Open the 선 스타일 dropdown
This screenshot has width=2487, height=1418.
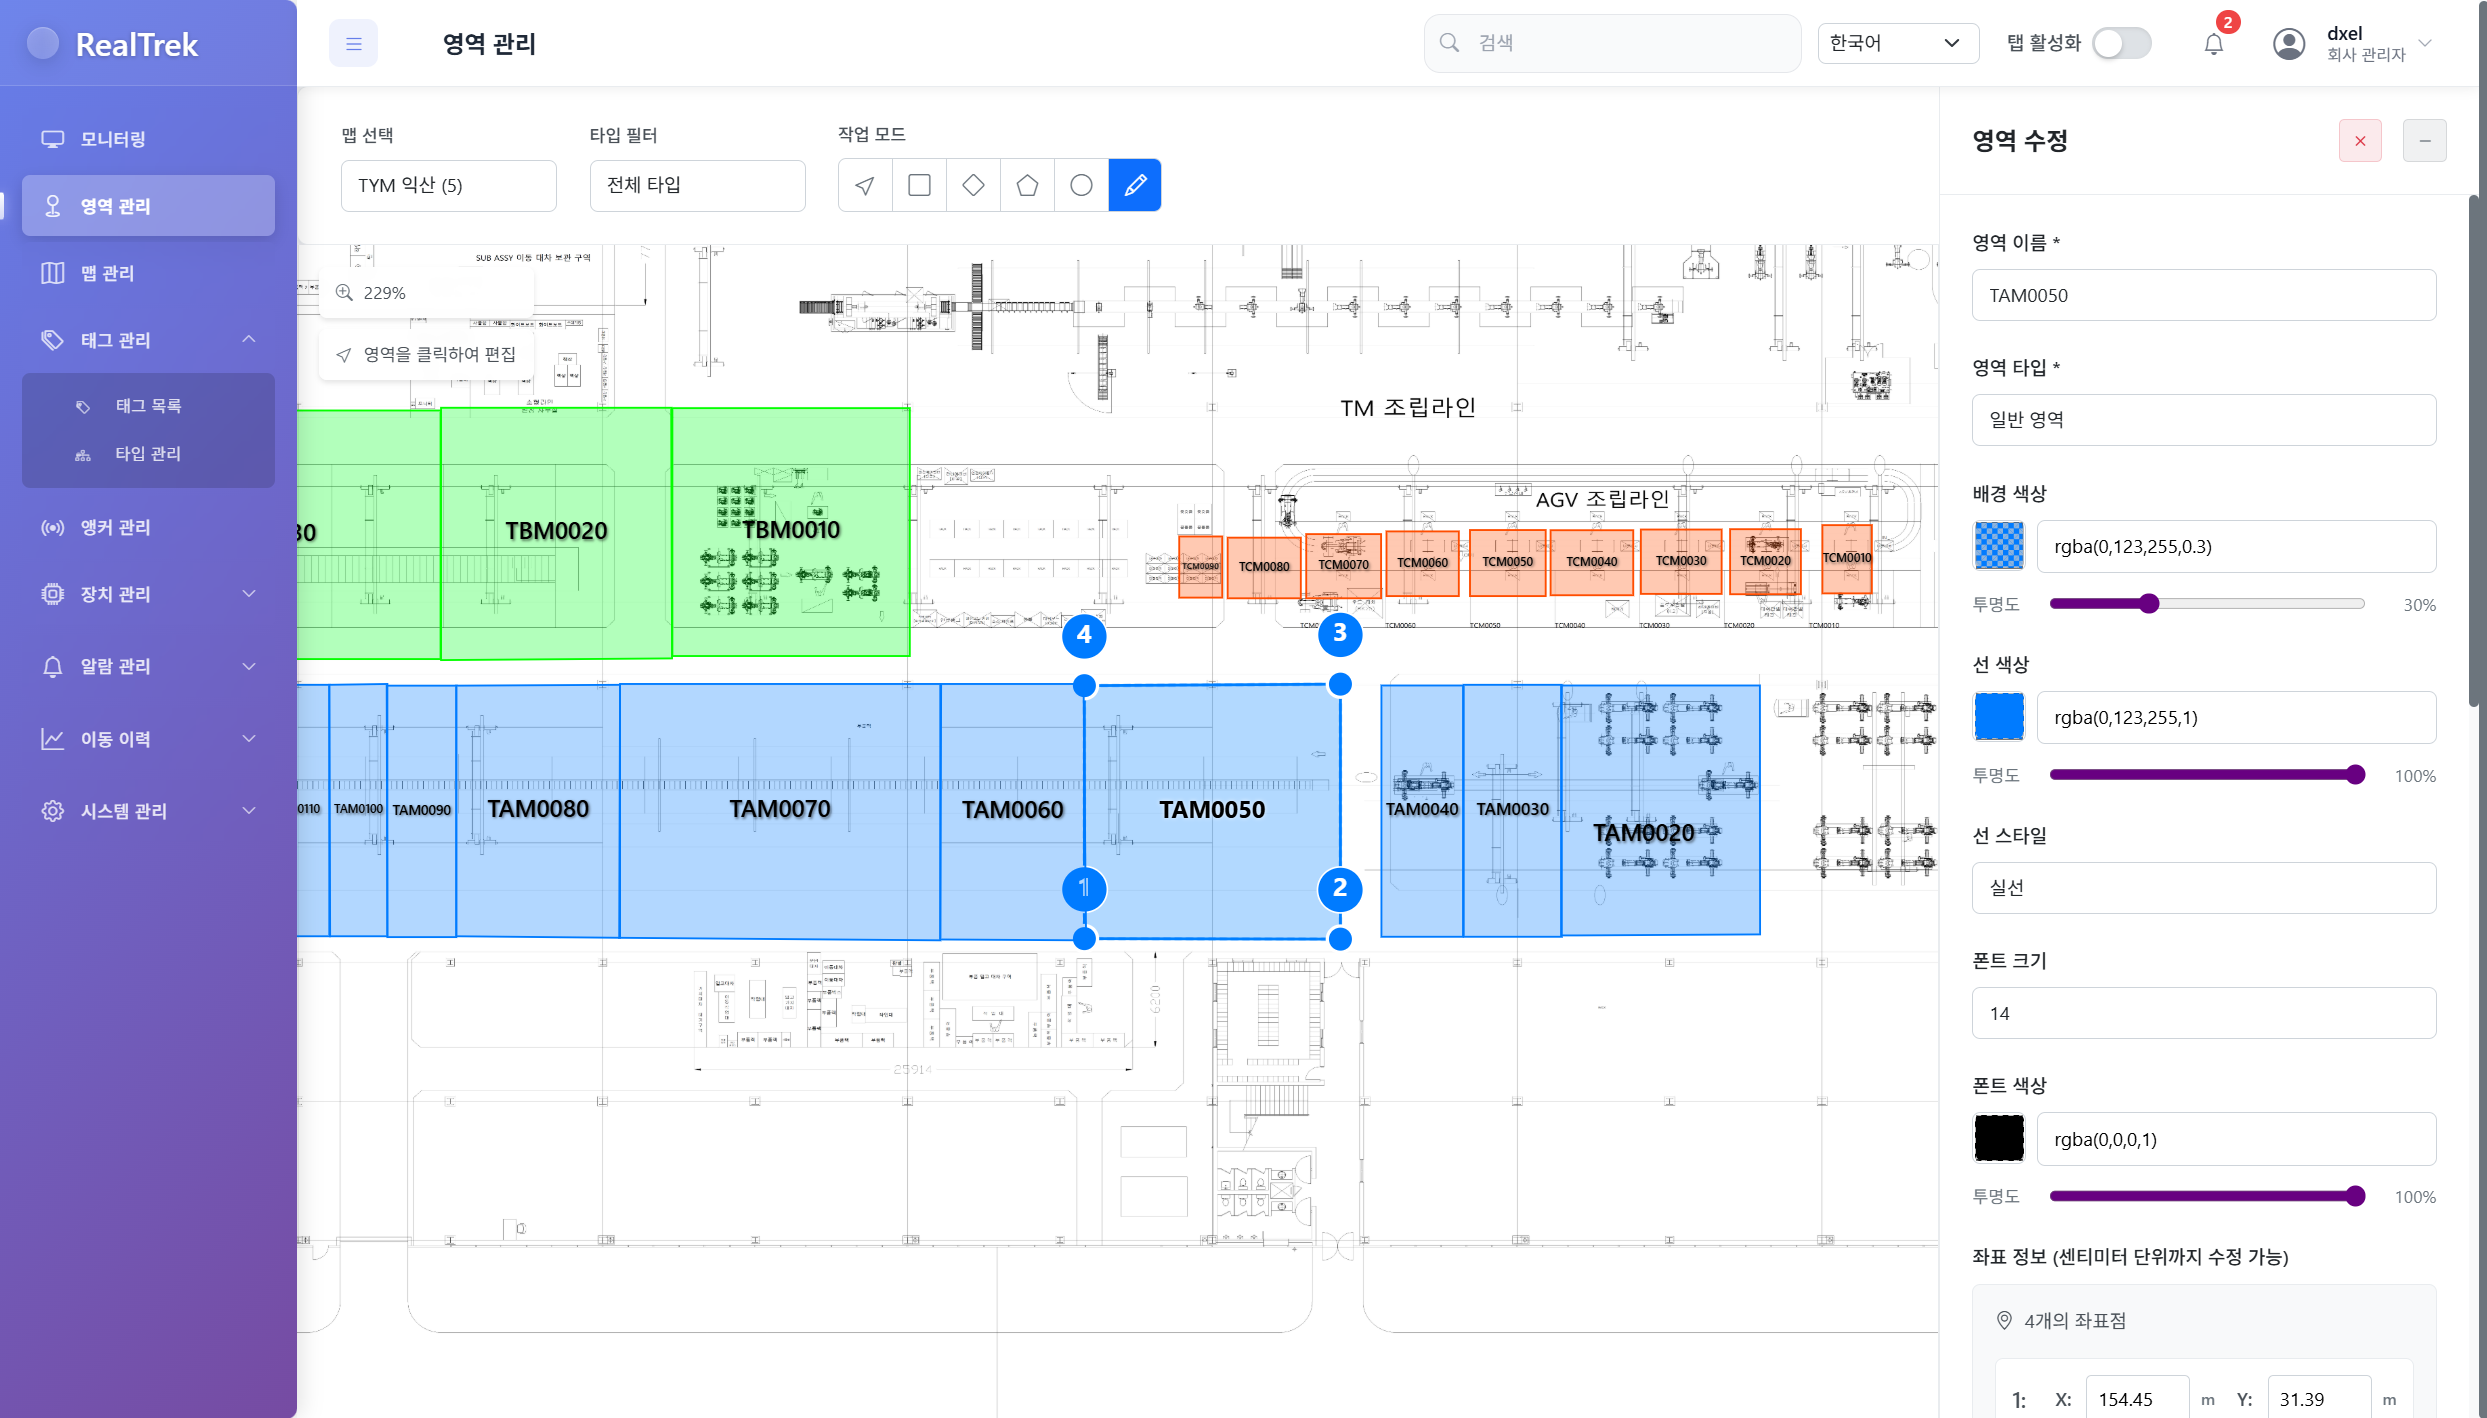[x=2203, y=888]
